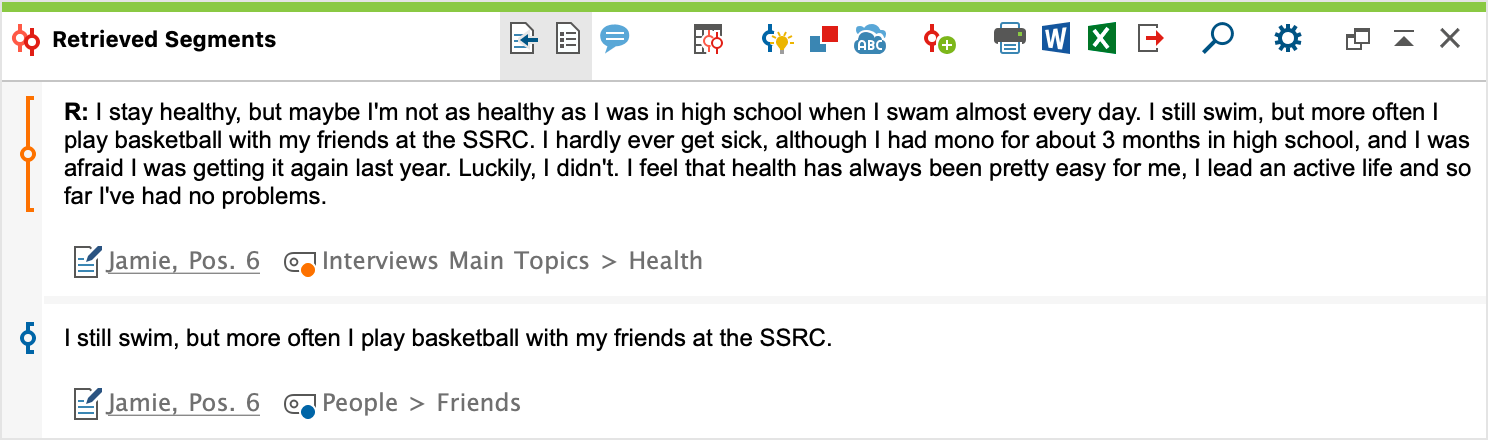Open code frequency chart icon

823,40
